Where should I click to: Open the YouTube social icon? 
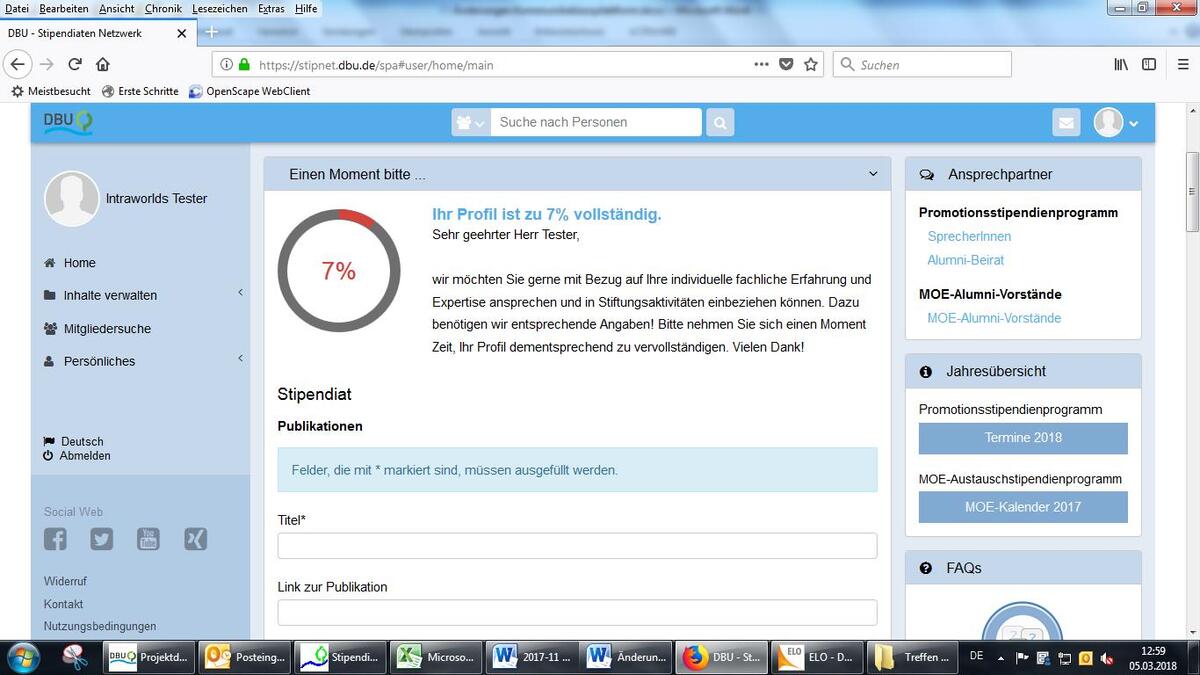pyautogui.click(x=148, y=539)
